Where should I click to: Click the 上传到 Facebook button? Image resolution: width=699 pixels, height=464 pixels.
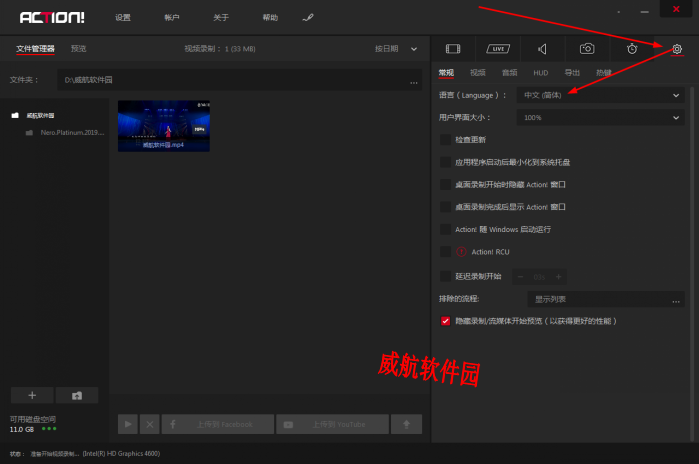coord(217,424)
